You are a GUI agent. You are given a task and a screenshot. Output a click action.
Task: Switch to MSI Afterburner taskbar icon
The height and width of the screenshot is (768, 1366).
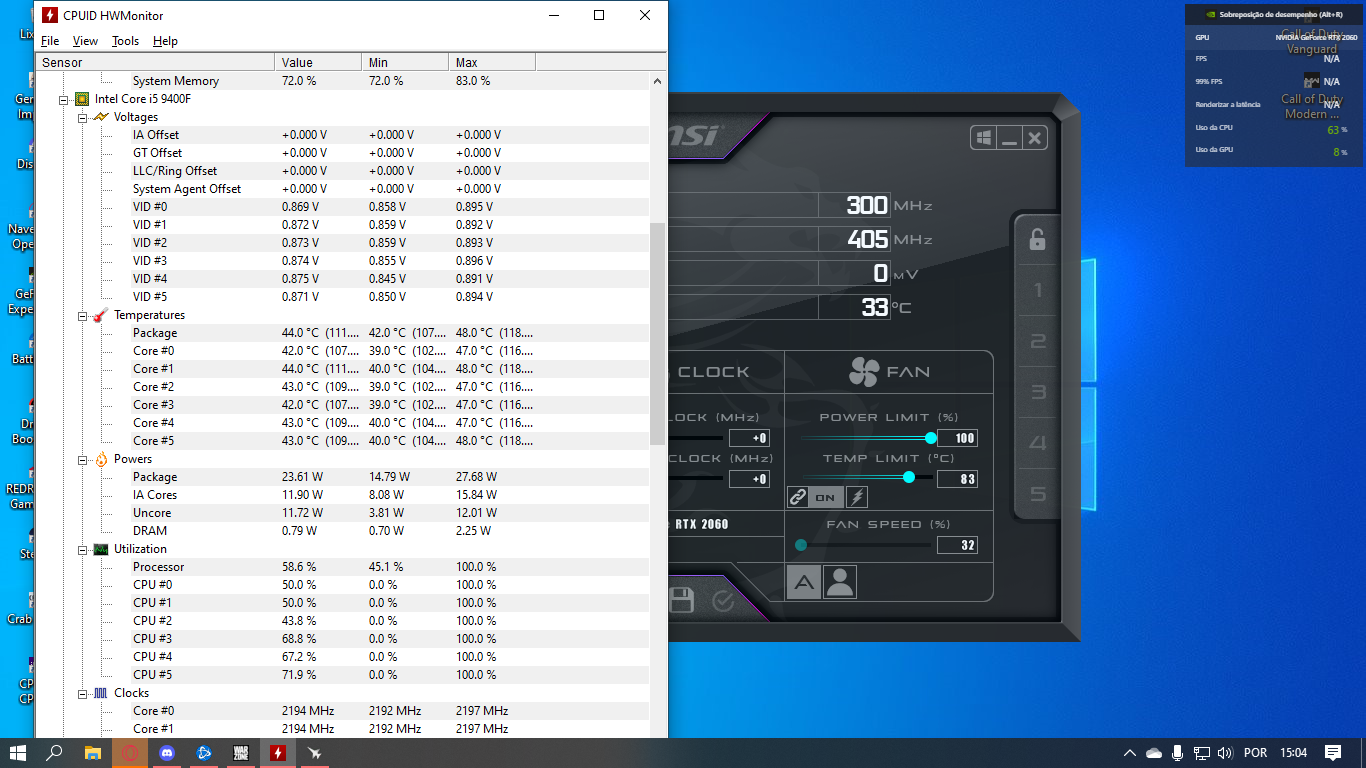coord(314,753)
